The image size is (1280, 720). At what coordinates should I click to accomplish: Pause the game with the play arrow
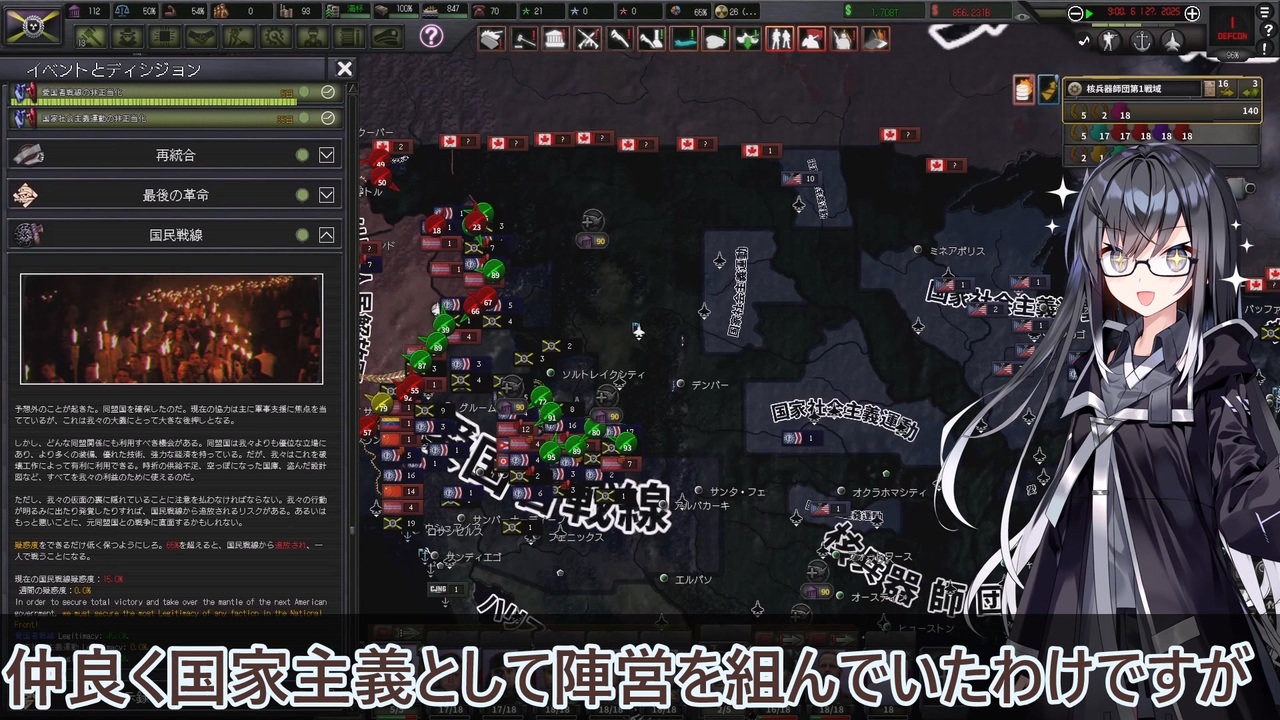click(x=1089, y=13)
